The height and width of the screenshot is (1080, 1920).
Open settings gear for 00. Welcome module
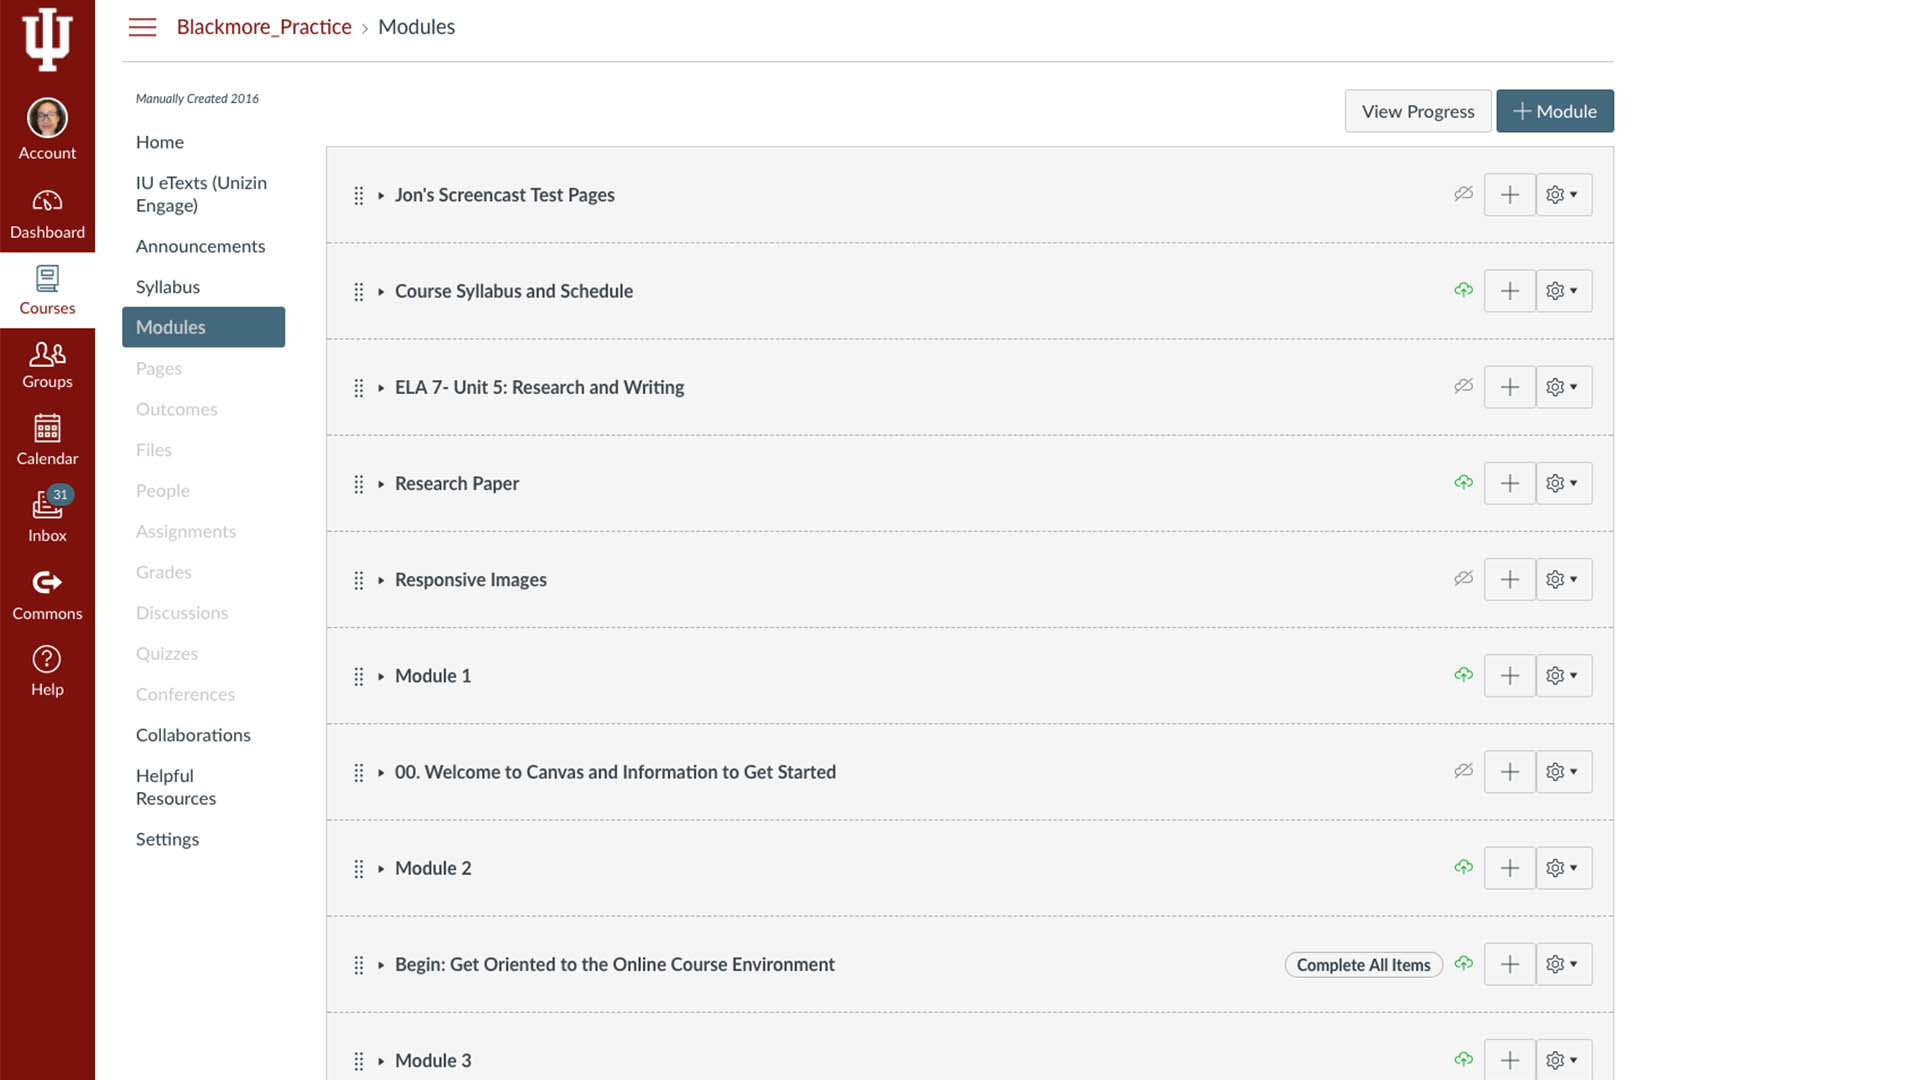pos(1563,772)
